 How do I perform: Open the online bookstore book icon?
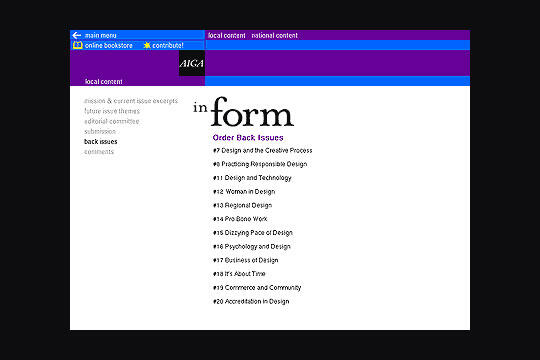77,45
